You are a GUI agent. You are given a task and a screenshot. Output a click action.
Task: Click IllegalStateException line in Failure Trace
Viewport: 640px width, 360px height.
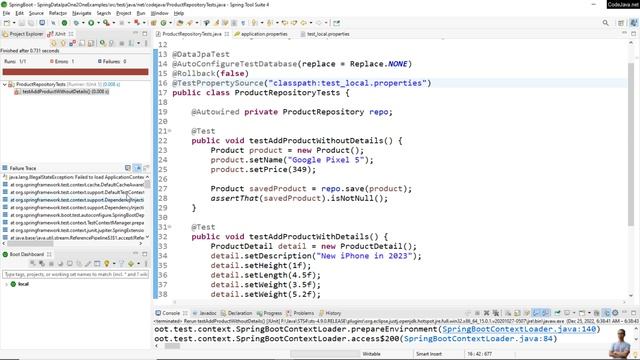[x=73, y=177]
